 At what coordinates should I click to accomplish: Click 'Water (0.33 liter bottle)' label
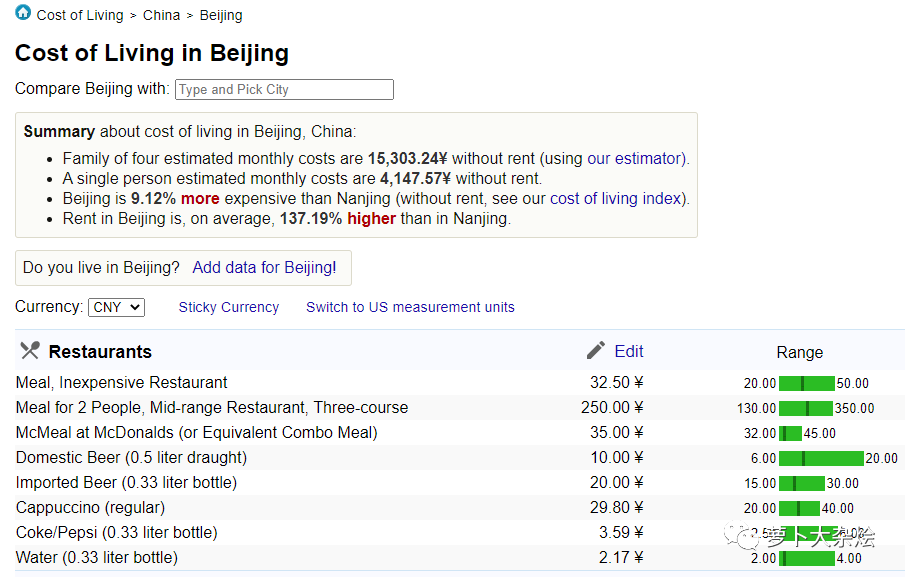click(96, 557)
